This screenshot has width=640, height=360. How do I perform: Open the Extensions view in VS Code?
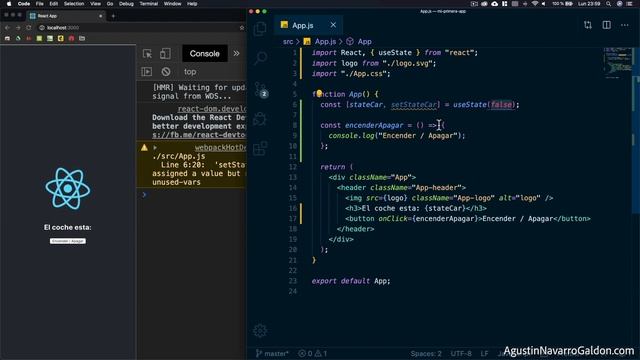coord(260,148)
